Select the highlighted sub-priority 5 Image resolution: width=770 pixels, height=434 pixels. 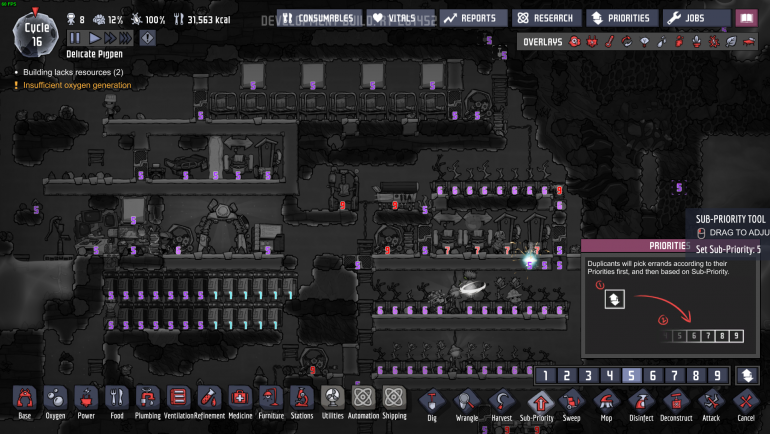[632, 376]
